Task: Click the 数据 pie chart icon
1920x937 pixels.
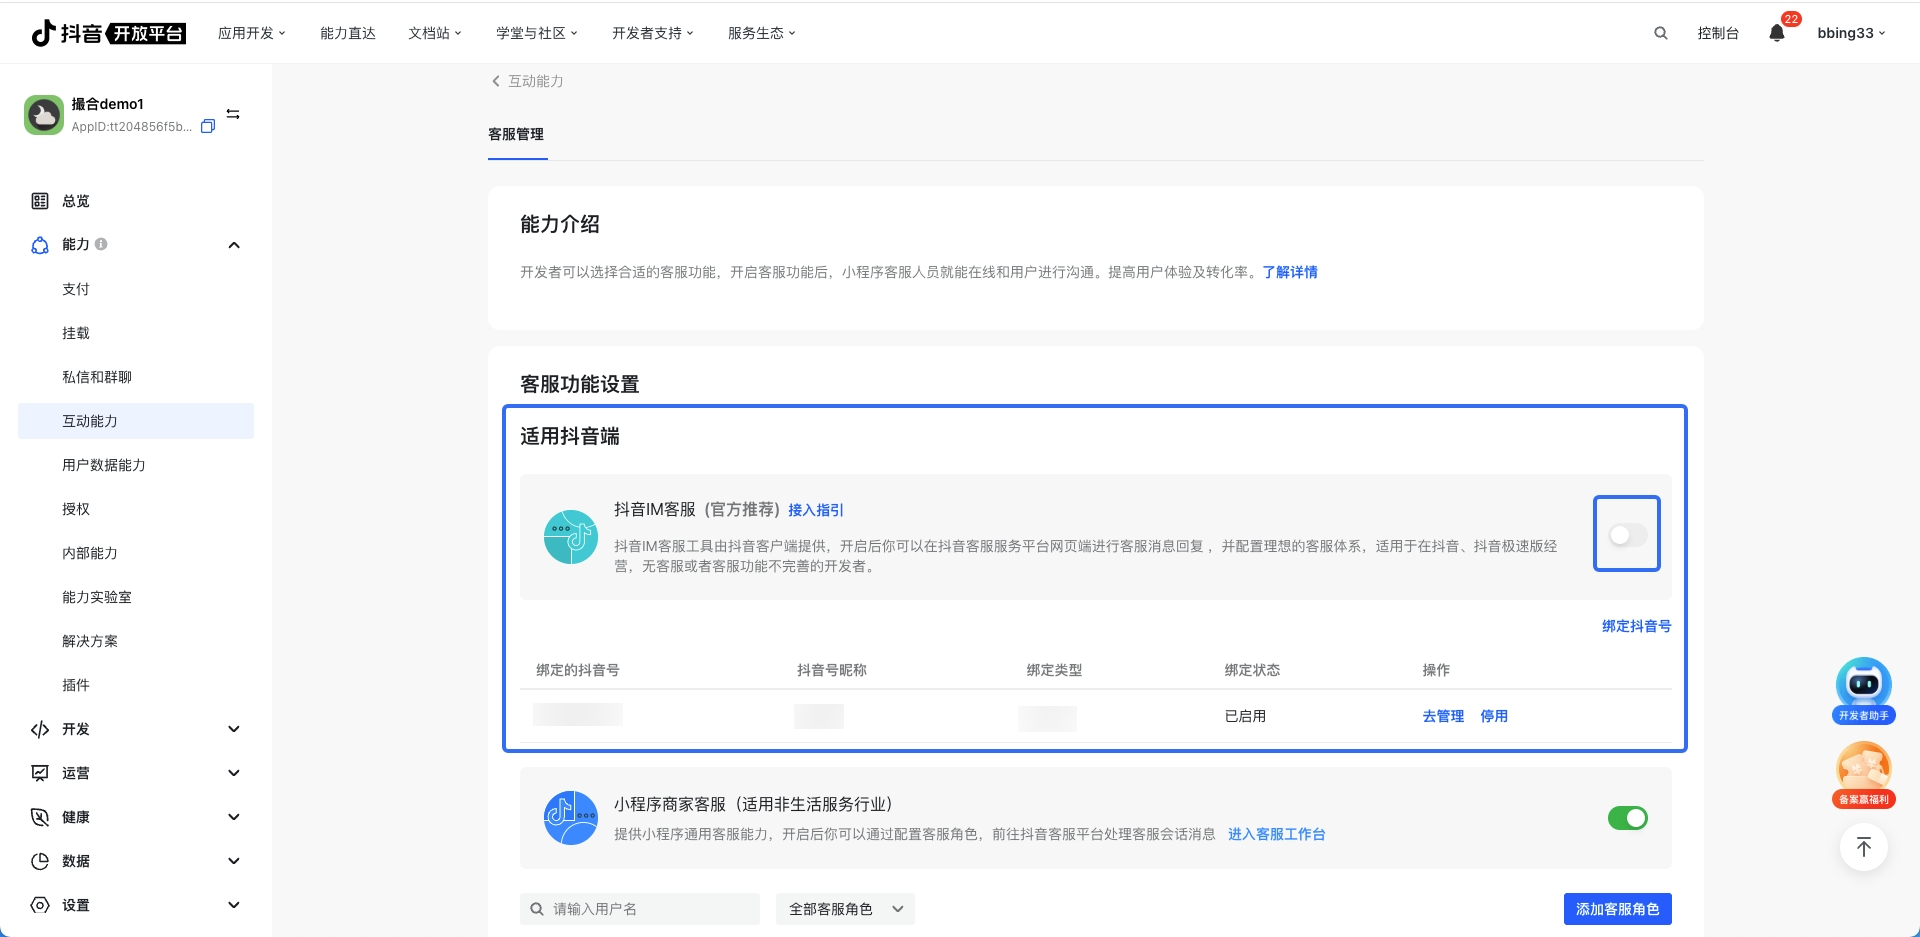Action: coord(40,861)
